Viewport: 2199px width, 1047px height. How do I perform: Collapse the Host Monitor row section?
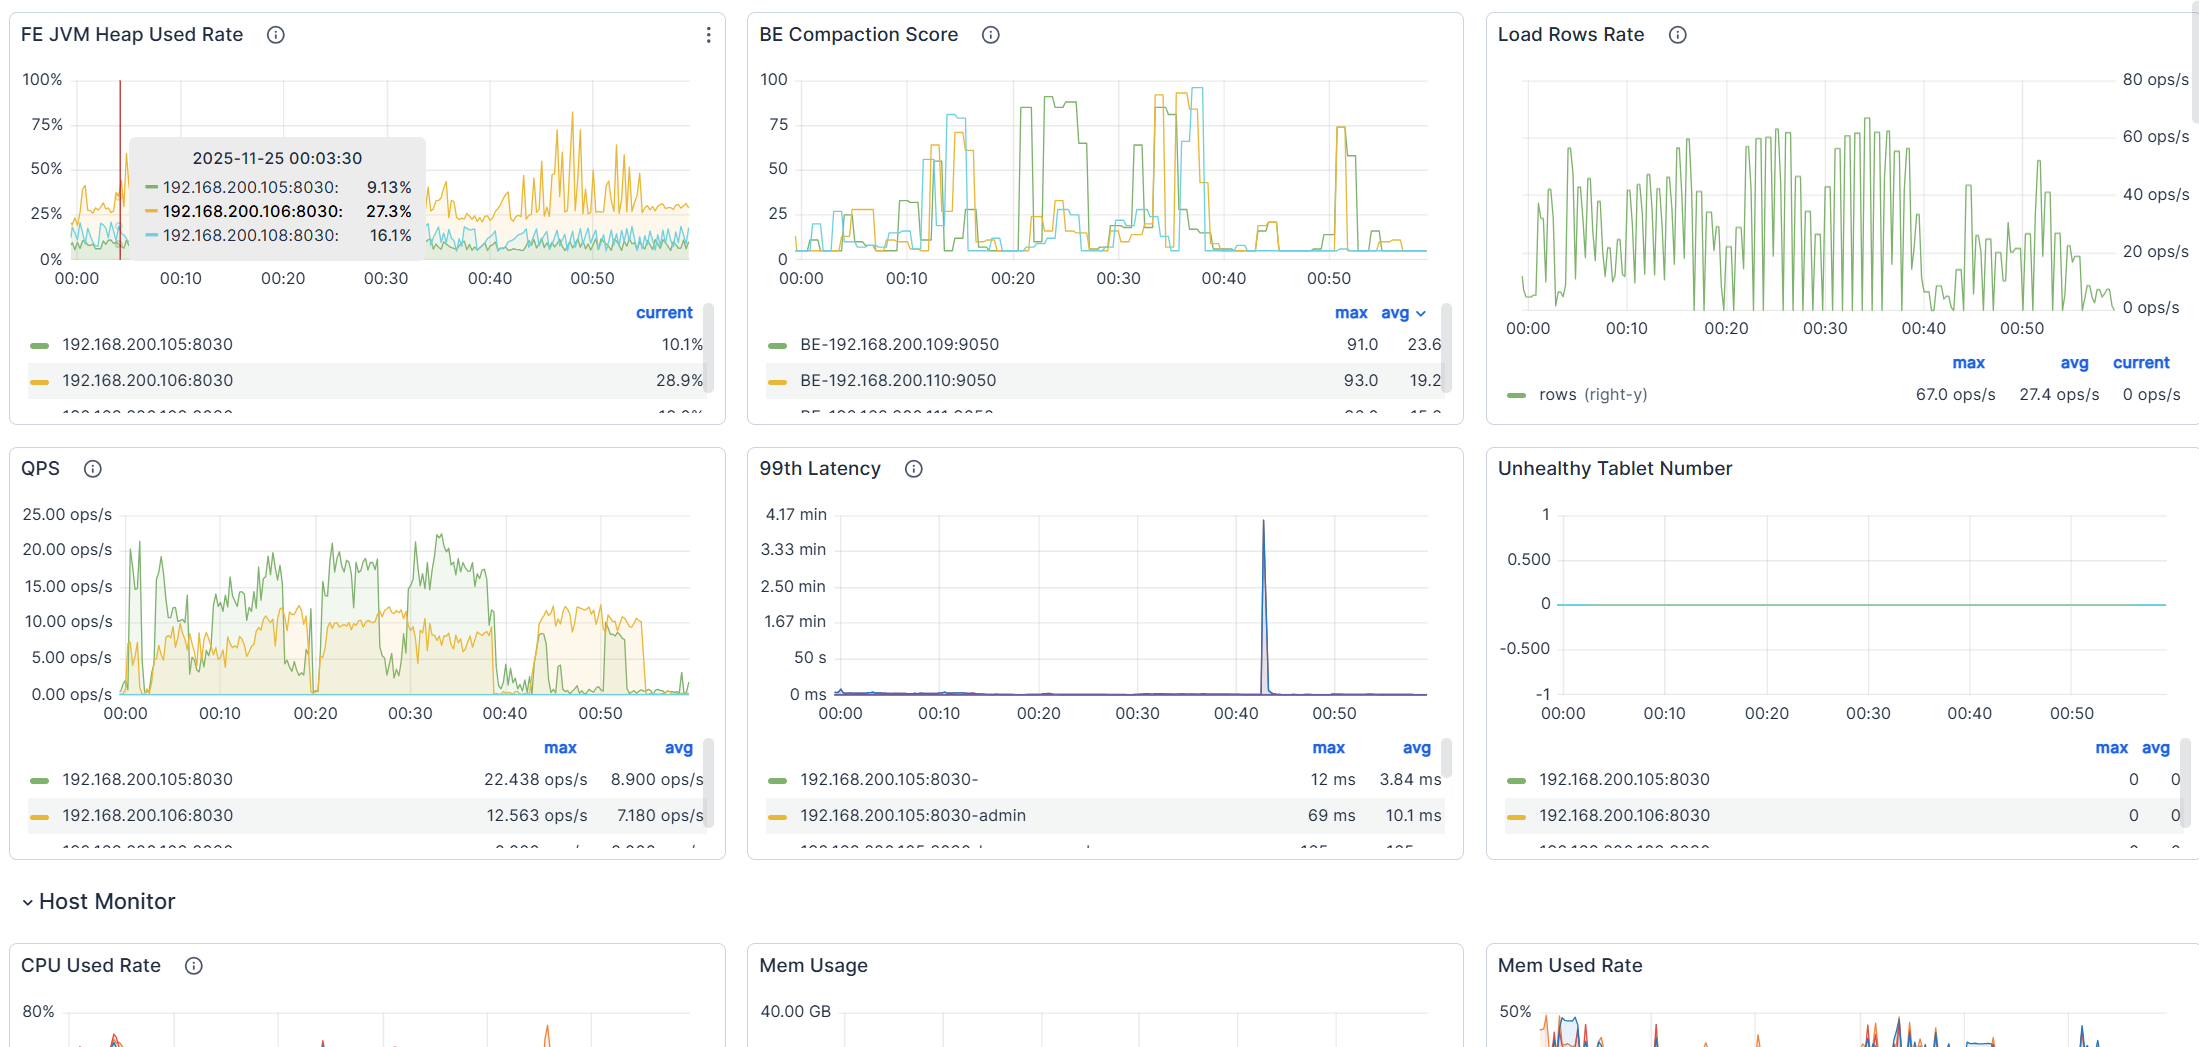(x=28, y=902)
